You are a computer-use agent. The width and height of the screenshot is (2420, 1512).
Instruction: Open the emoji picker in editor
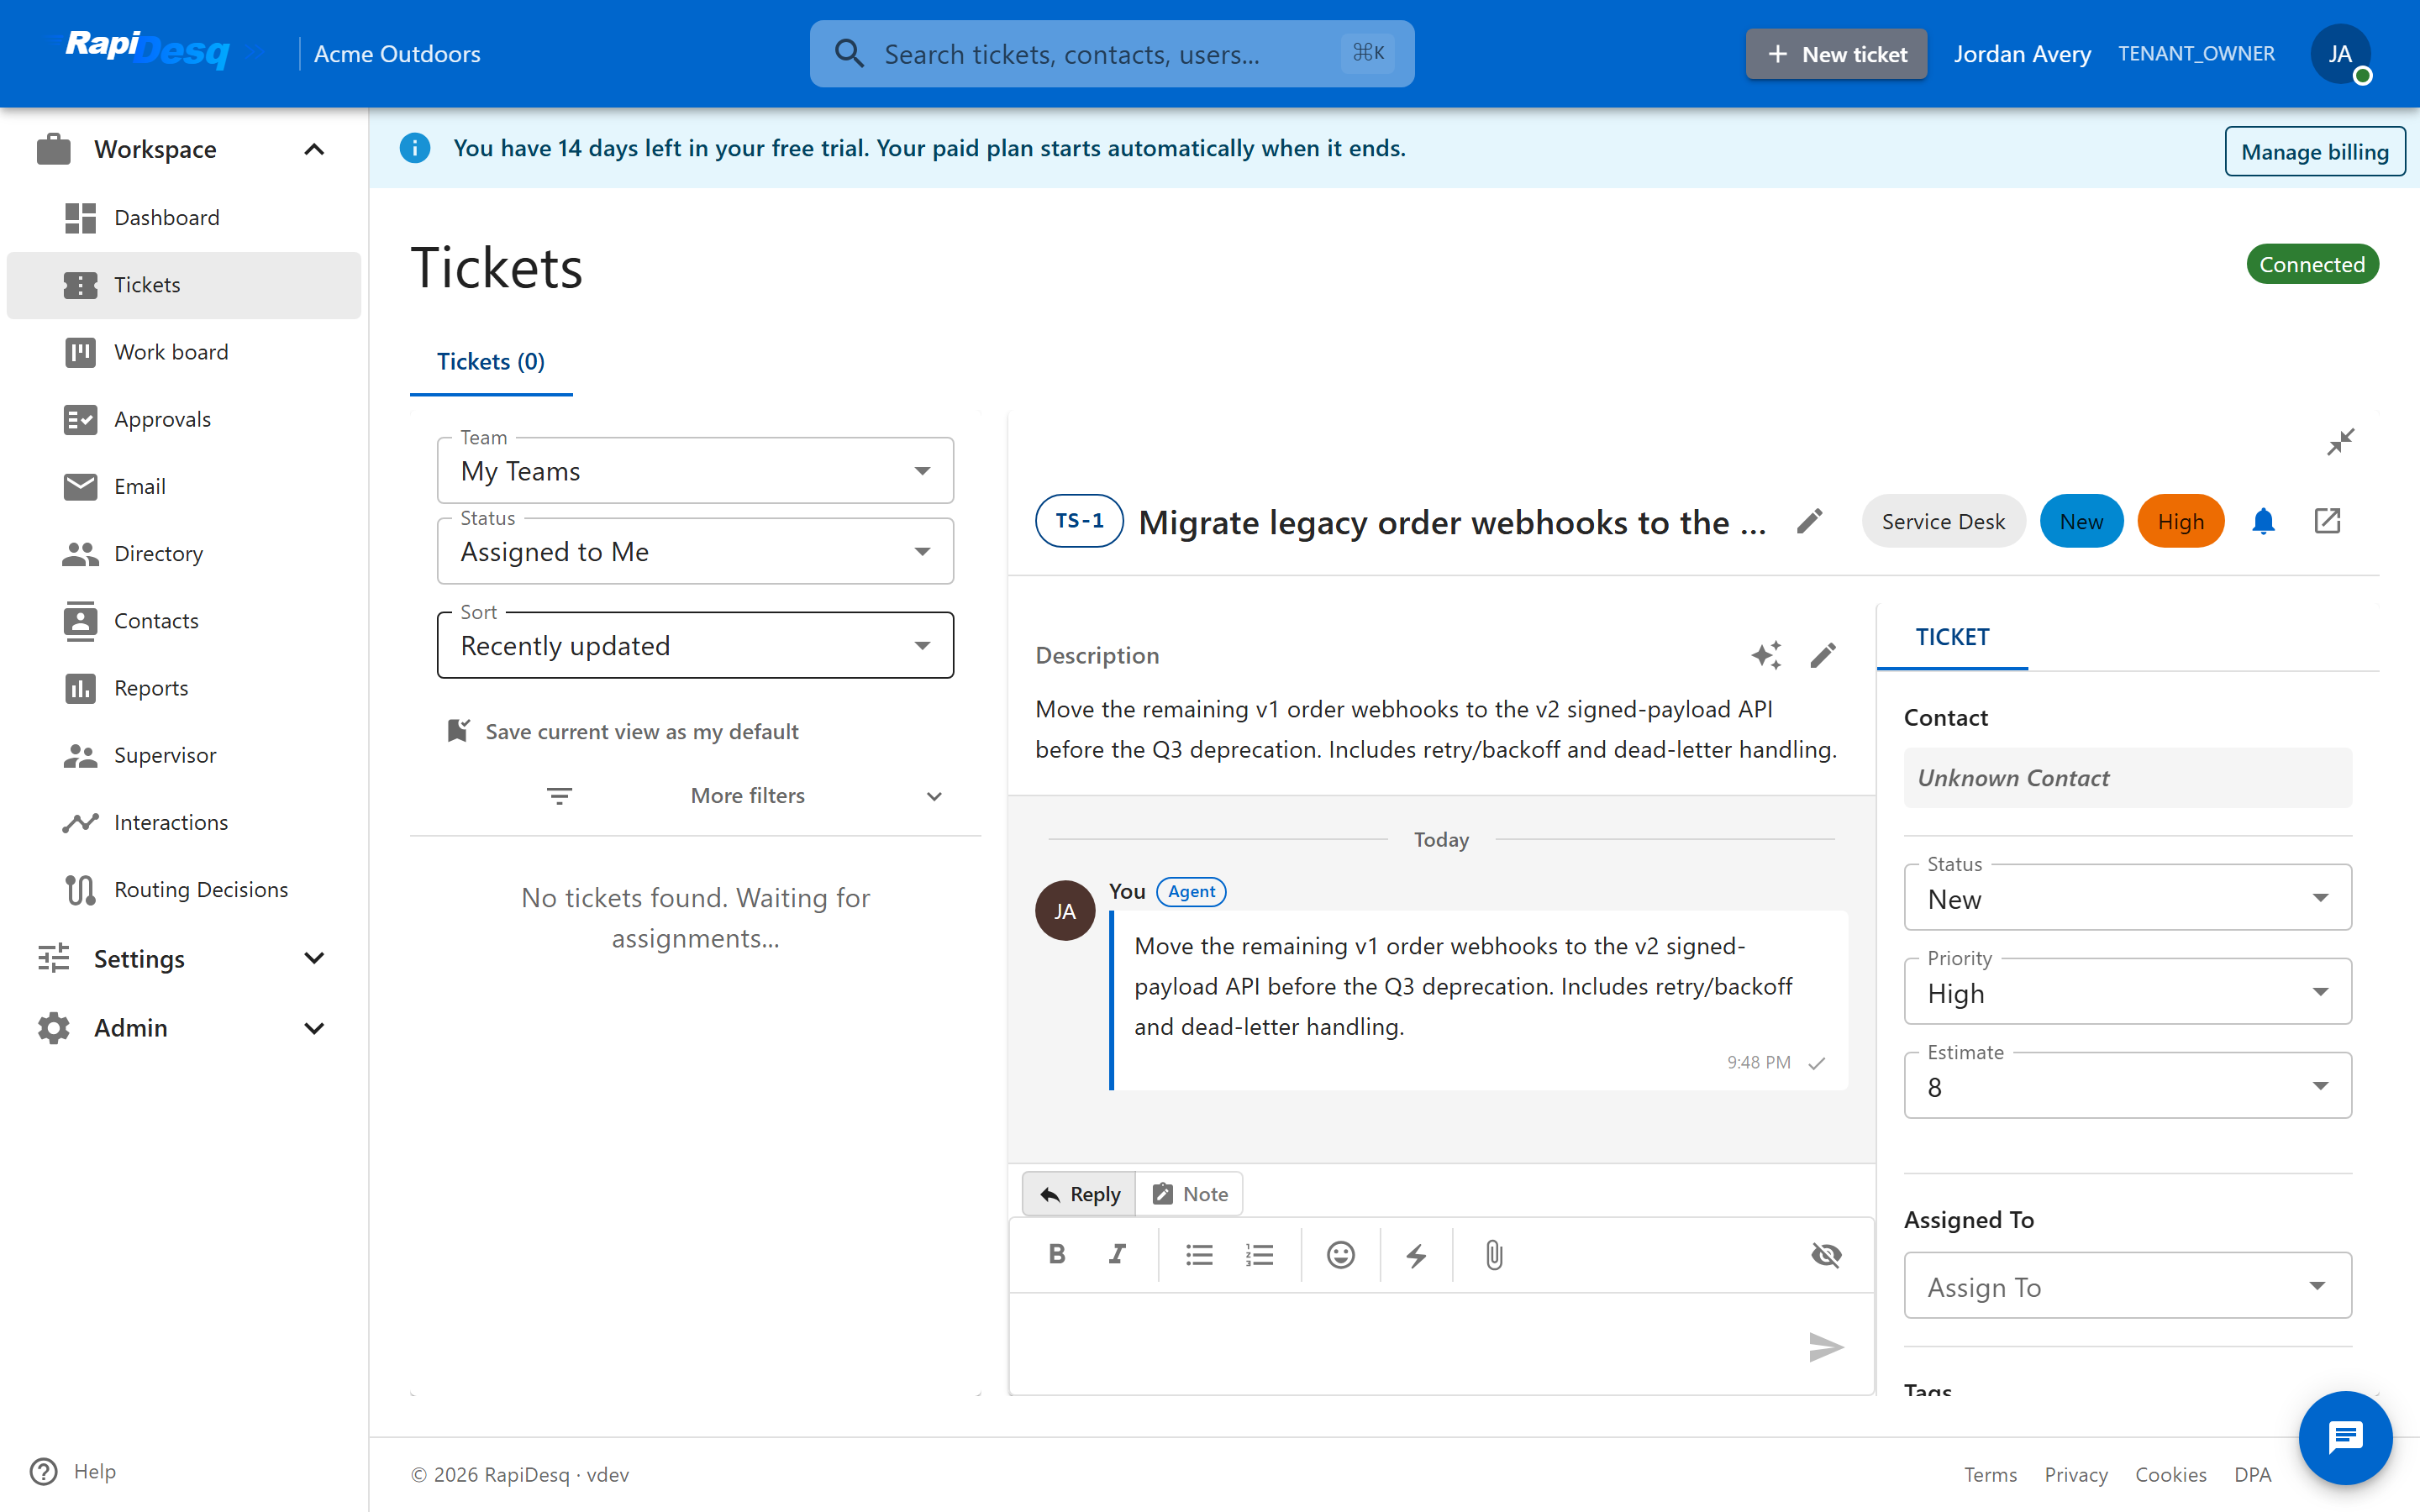coord(1340,1254)
